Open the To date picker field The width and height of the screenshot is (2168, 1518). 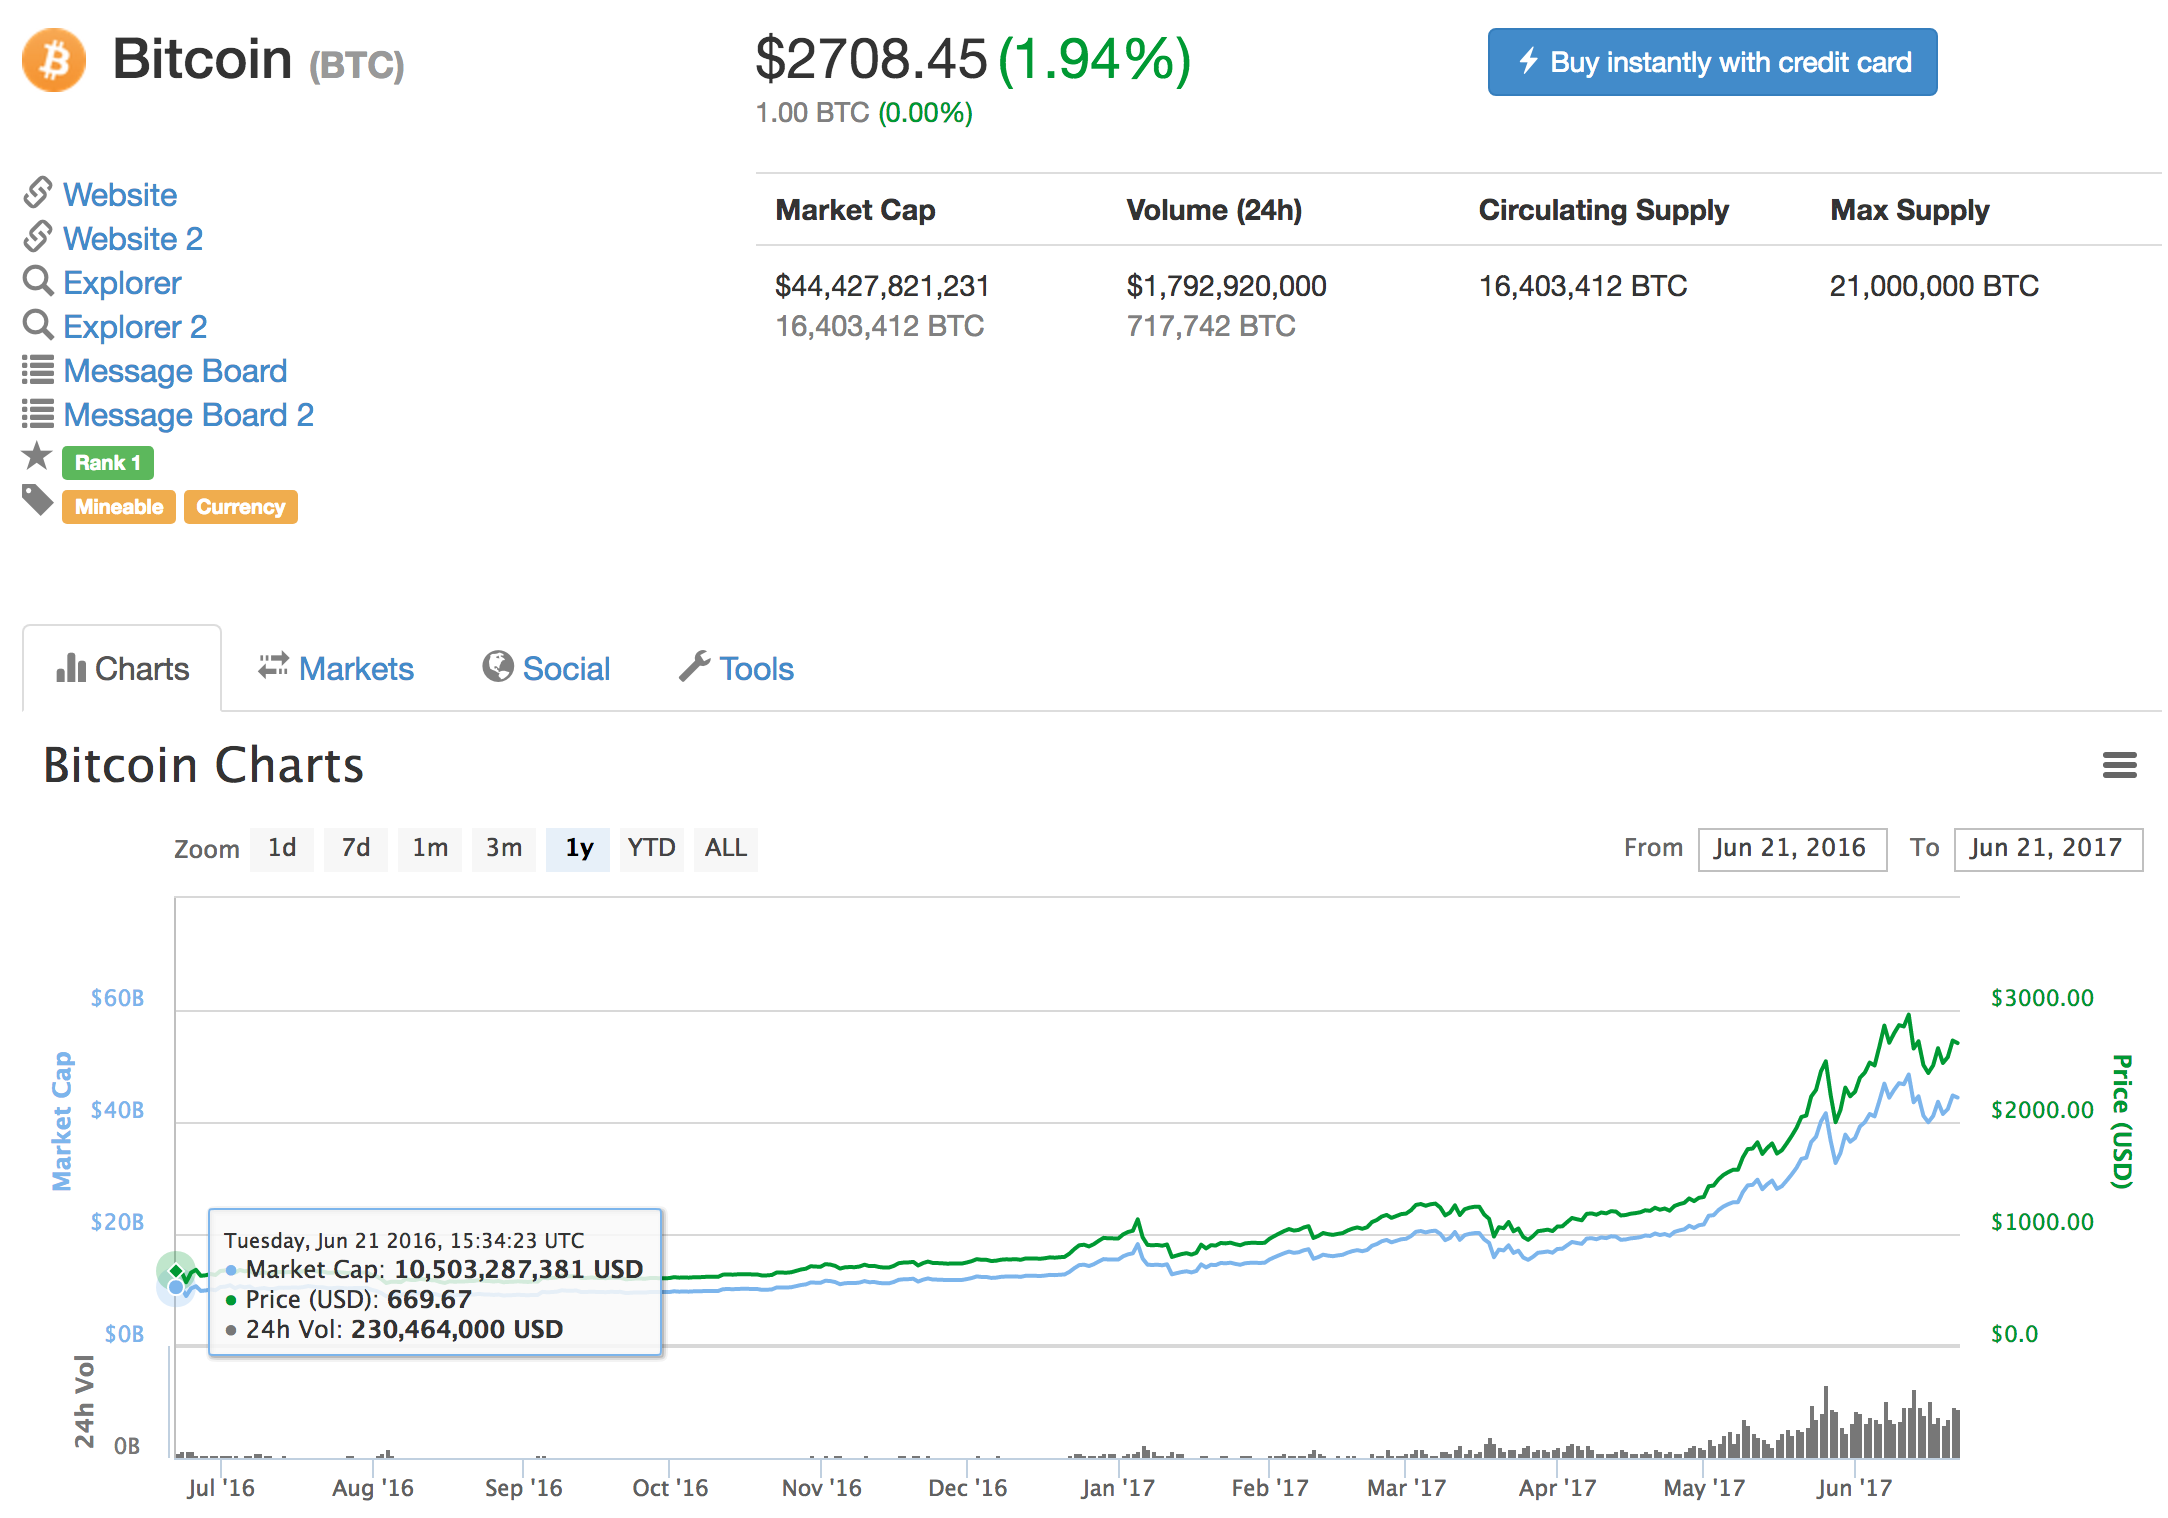tap(2048, 848)
